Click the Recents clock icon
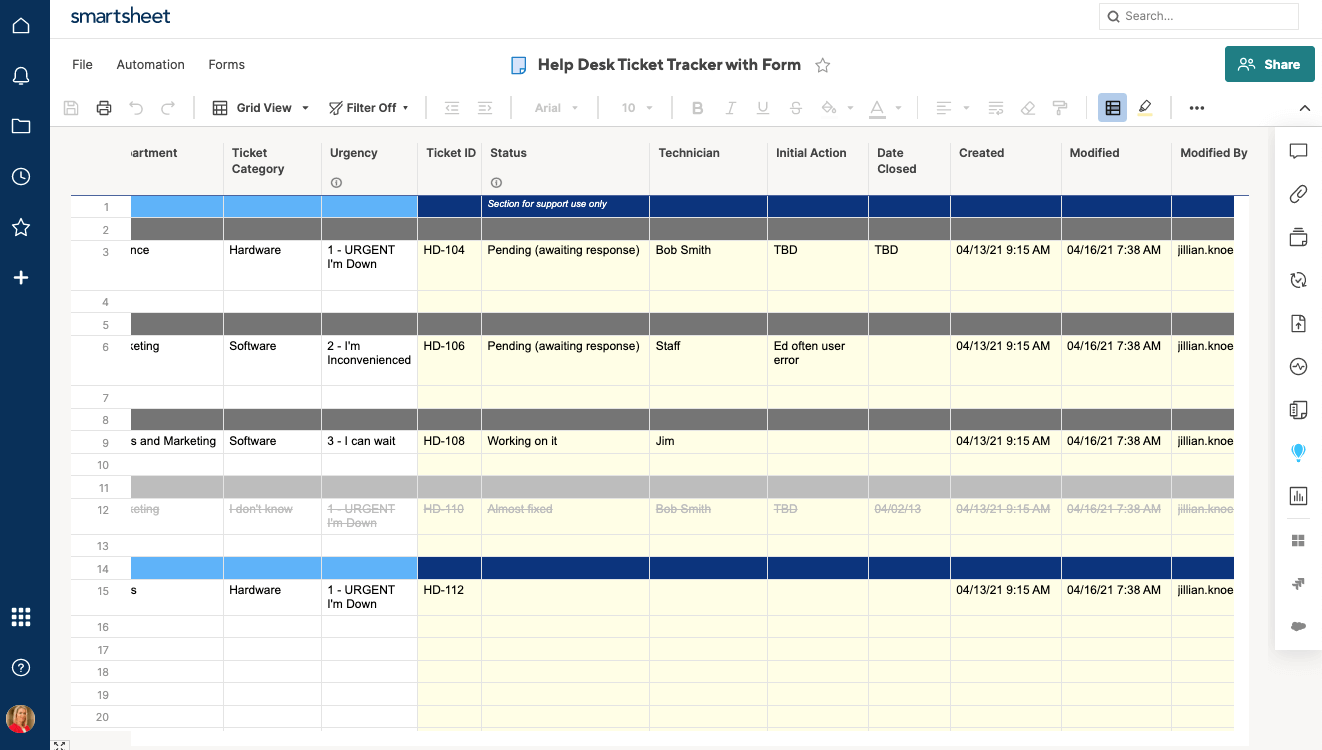The height and width of the screenshot is (750, 1322). point(21,177)
